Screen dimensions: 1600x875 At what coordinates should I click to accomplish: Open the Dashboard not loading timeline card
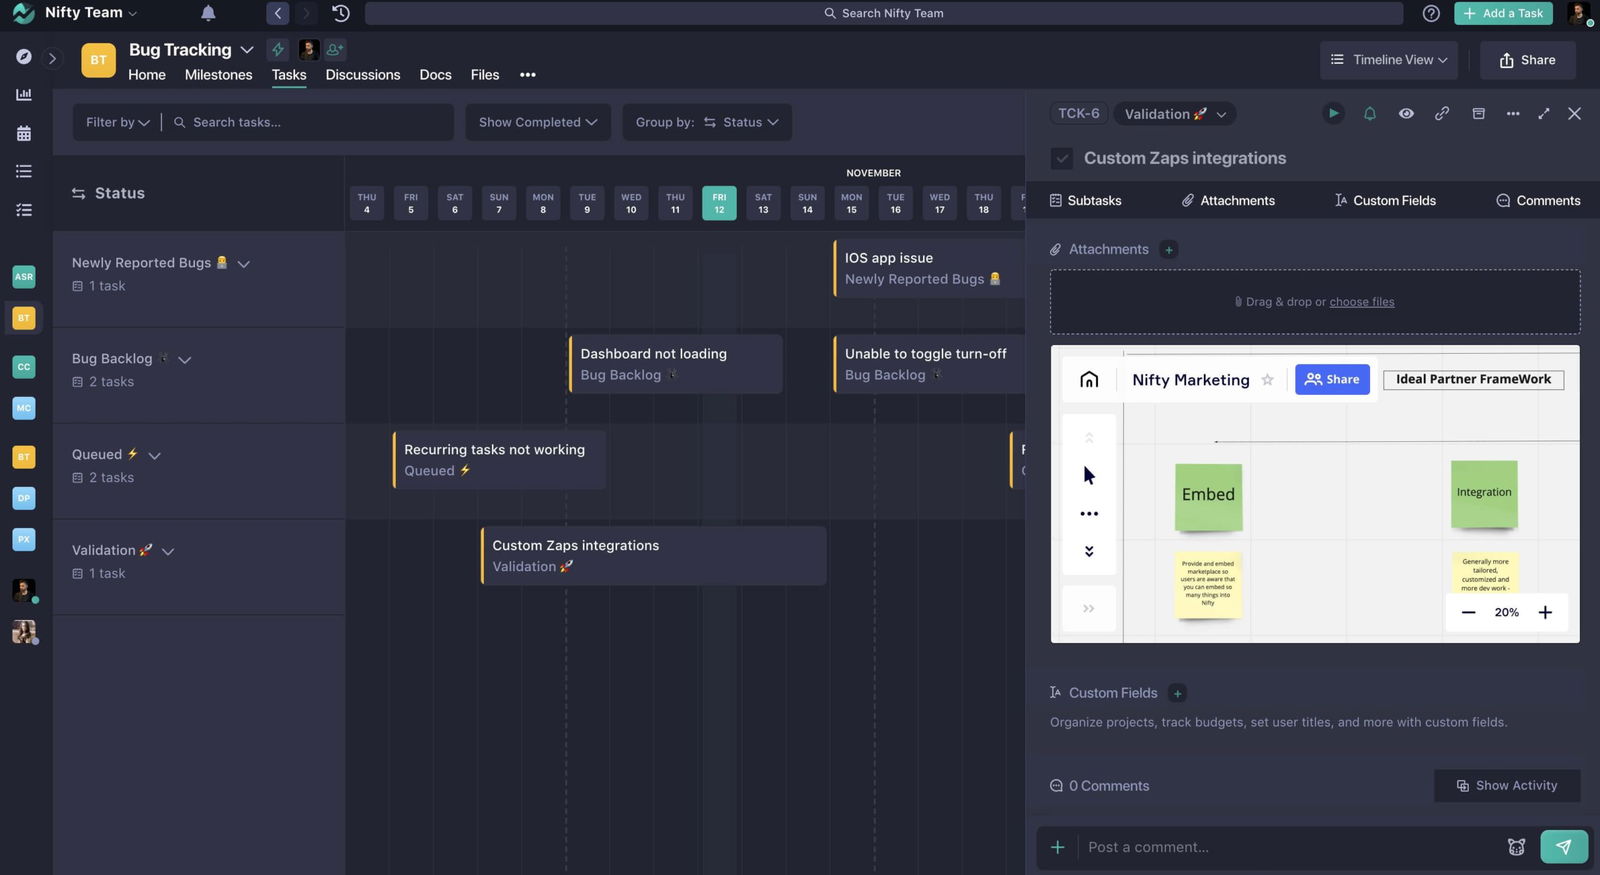[x=676, y=364]
